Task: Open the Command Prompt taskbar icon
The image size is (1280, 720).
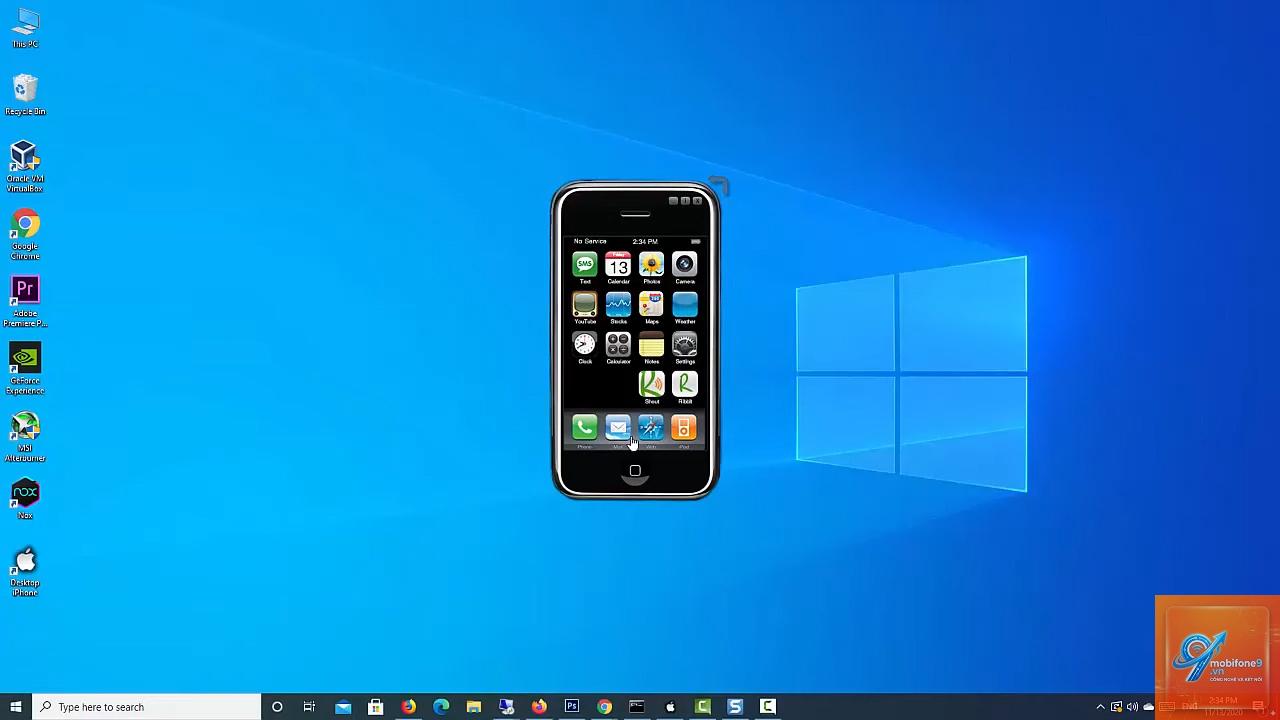Action: pos(637,707)
